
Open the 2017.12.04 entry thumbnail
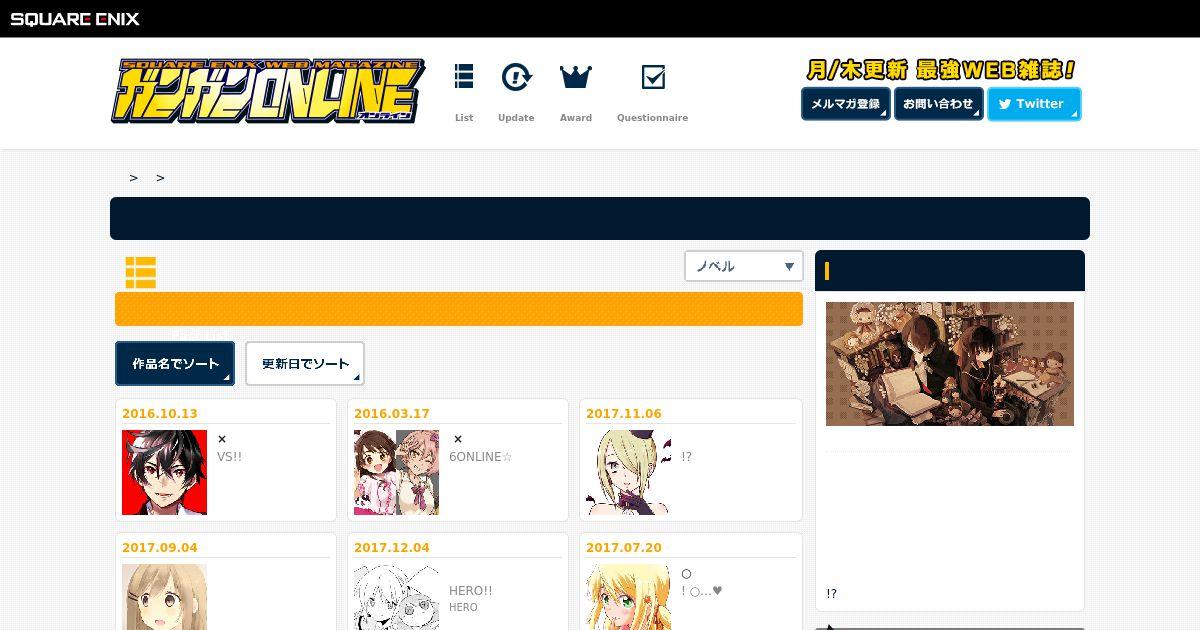tap(396, 597)
